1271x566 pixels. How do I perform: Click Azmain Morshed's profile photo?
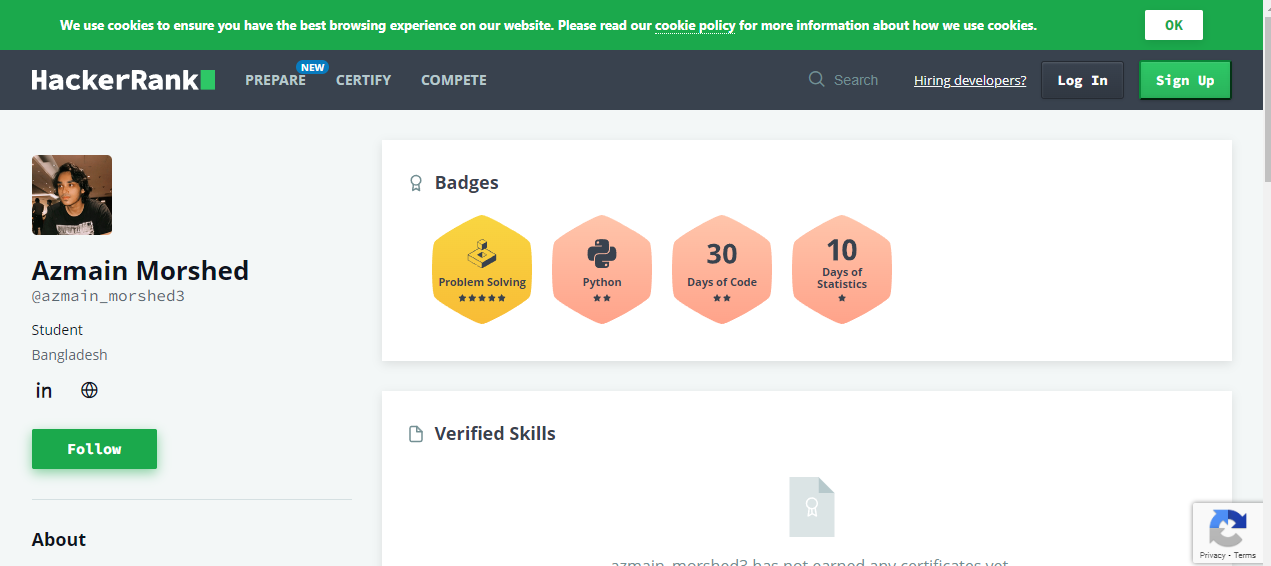tap(72, 195)
